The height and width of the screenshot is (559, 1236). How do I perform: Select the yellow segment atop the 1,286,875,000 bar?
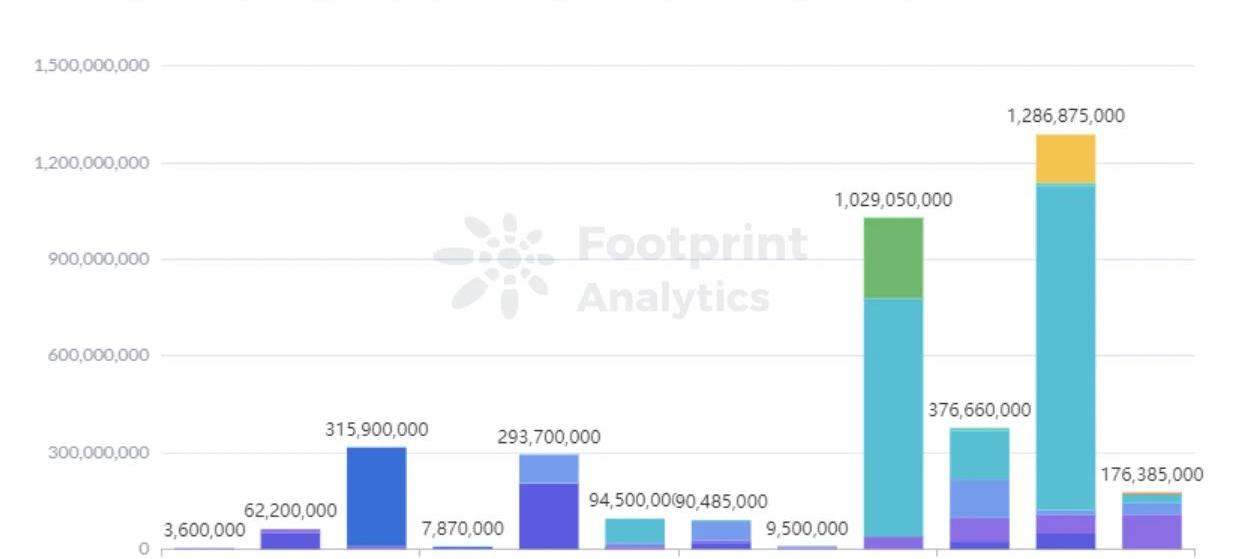coord(1065,158)
